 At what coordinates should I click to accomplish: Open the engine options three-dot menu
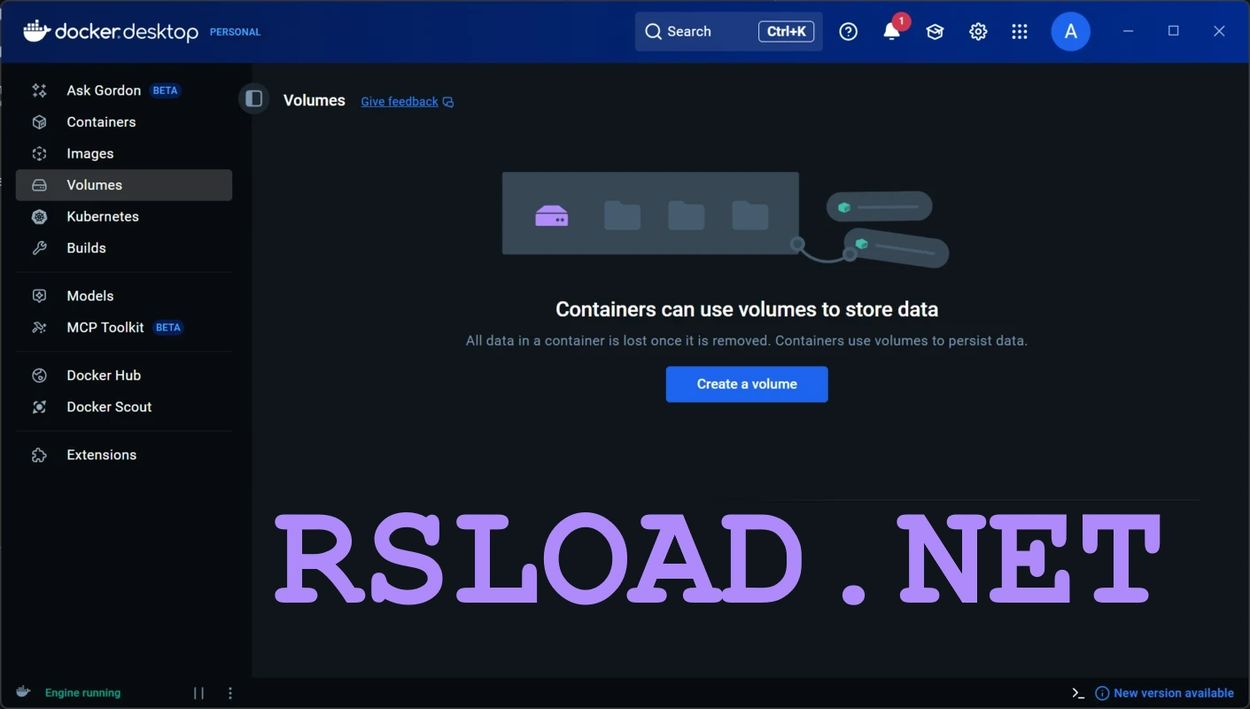230,693
